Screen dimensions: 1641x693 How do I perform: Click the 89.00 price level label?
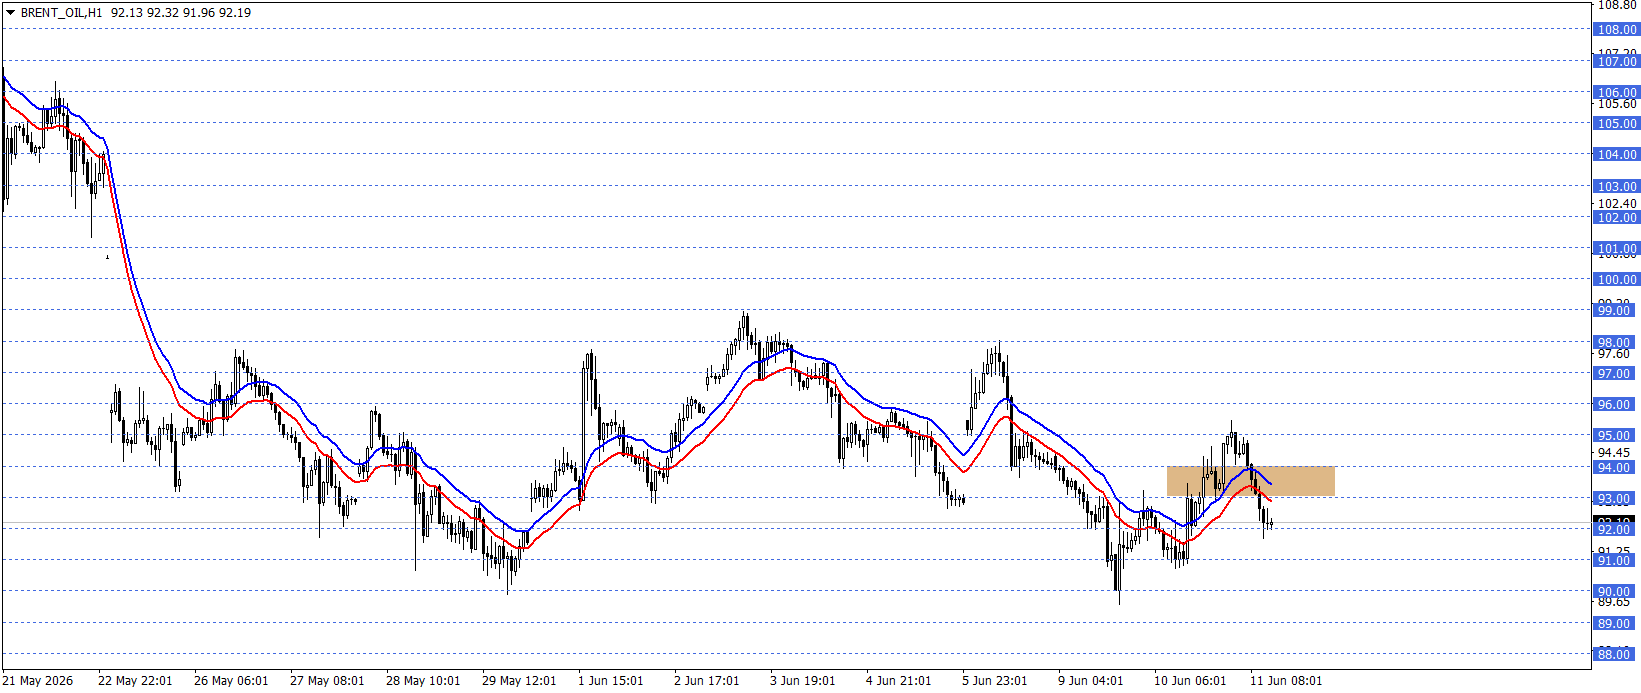pos(1615,624)
